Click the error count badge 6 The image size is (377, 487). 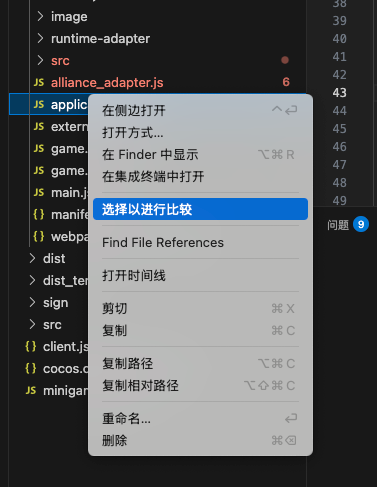coord(286,82)
